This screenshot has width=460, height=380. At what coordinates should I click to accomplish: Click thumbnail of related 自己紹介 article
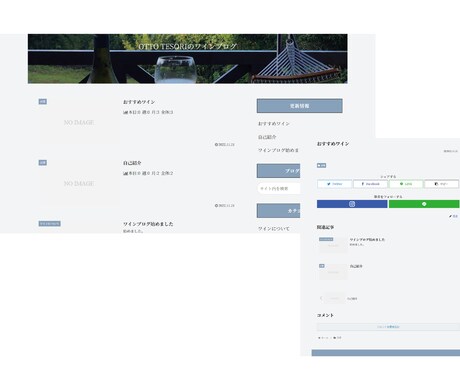coord(333,272)
